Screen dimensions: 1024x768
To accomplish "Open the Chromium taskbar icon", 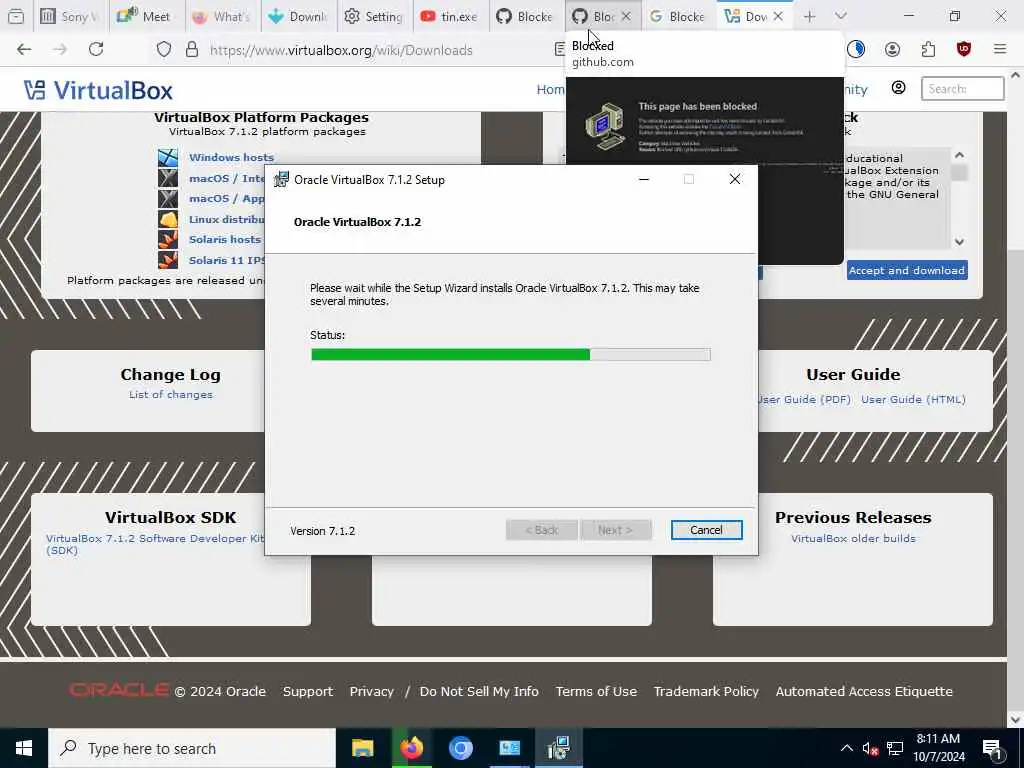I will pos(460,748).
